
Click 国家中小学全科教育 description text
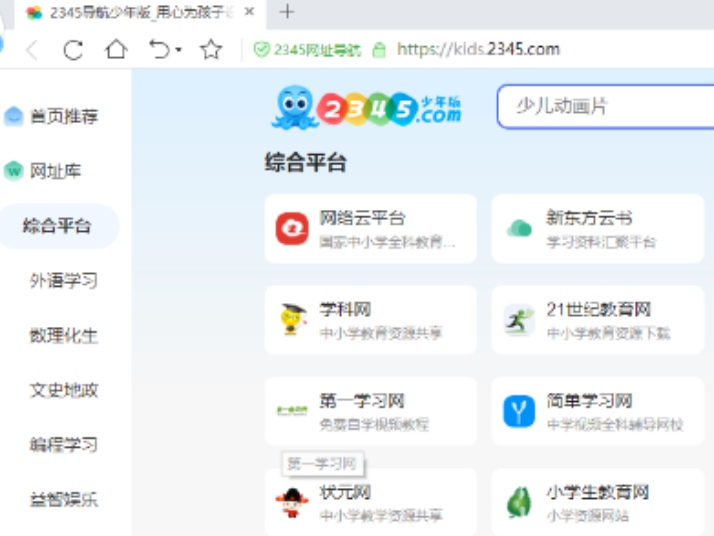387,242
